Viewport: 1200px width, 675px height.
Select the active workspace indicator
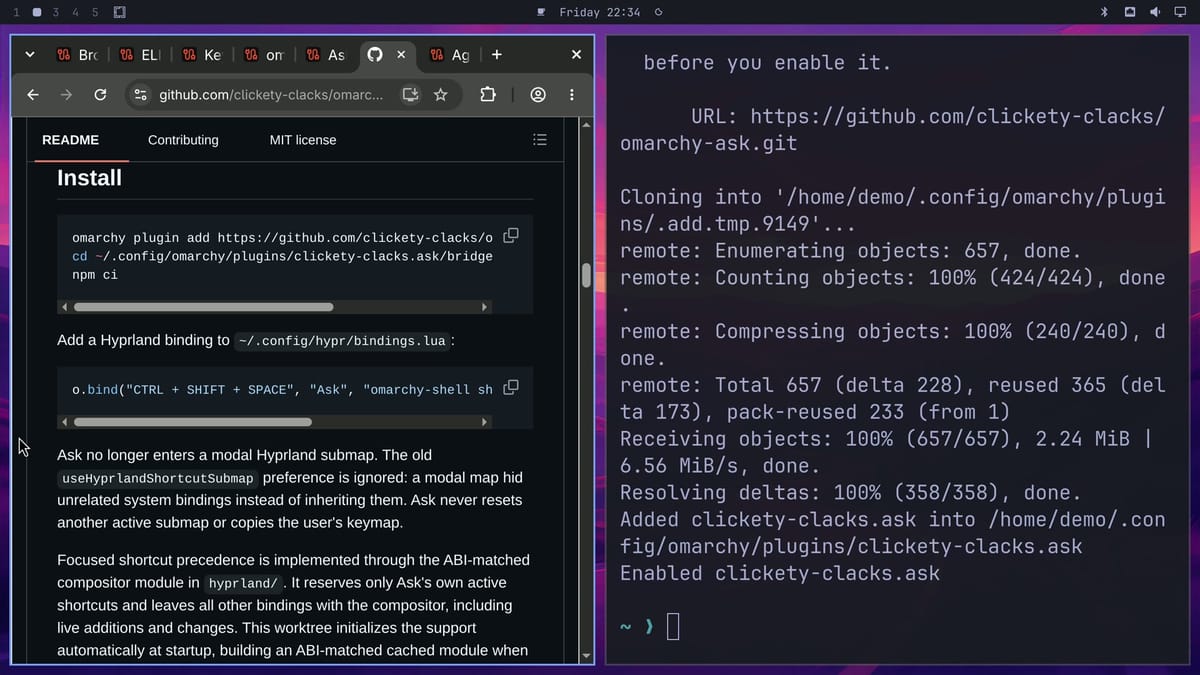(x=36, y=12)
